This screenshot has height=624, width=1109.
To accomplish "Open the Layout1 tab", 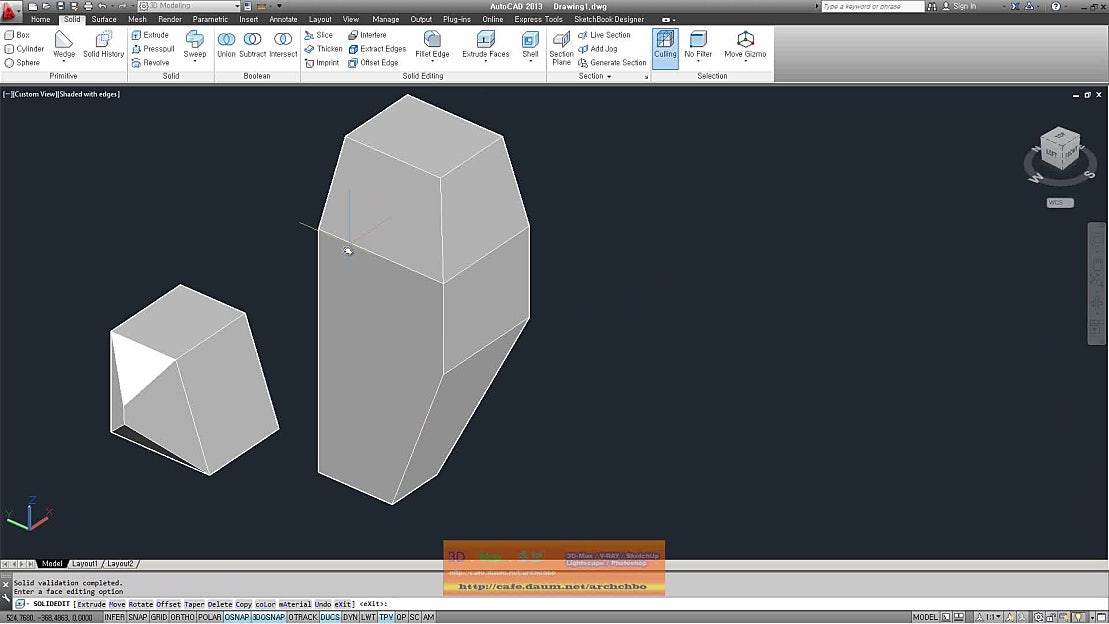I will click(x=85, y=563).
